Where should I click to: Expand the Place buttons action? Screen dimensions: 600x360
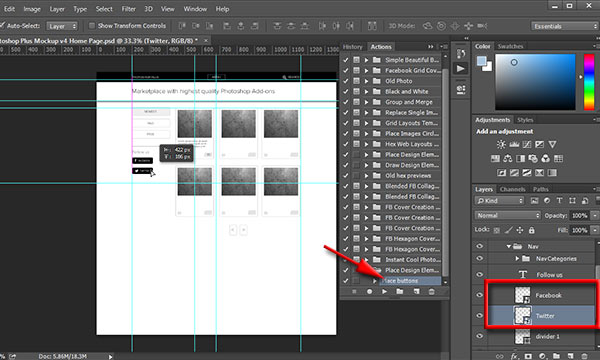tap(375, 281)
